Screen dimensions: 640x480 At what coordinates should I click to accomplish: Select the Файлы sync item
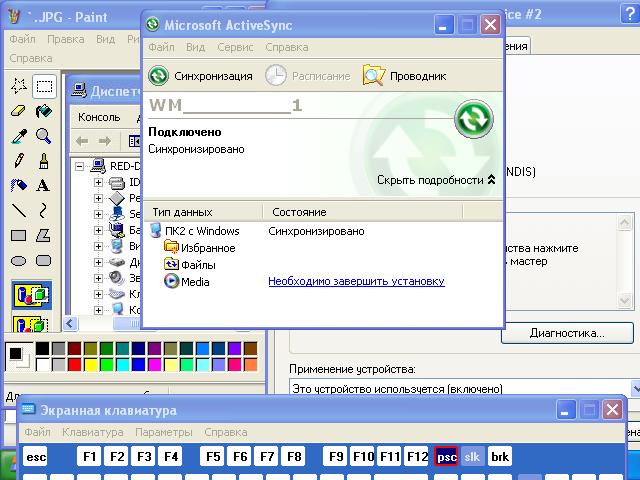click(190, 265)
